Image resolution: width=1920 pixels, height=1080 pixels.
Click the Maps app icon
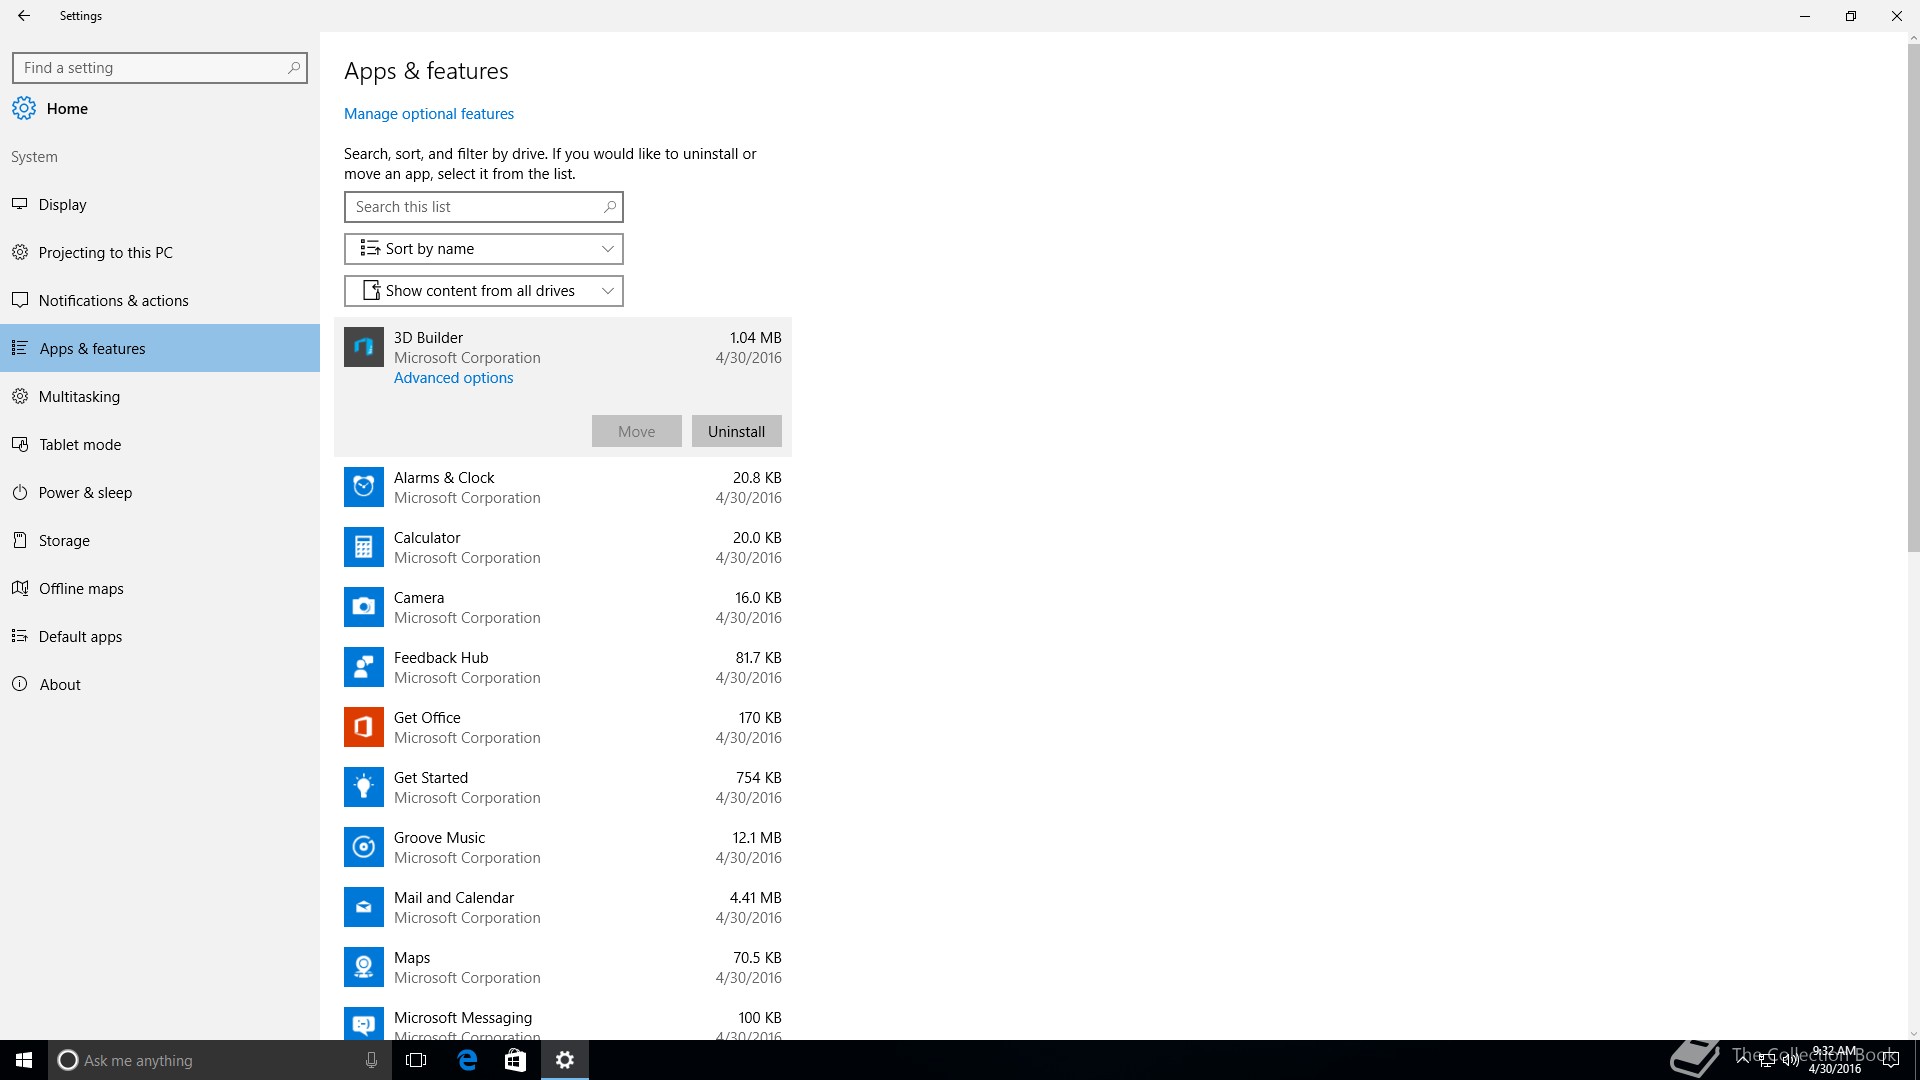(x=364, y=967)
